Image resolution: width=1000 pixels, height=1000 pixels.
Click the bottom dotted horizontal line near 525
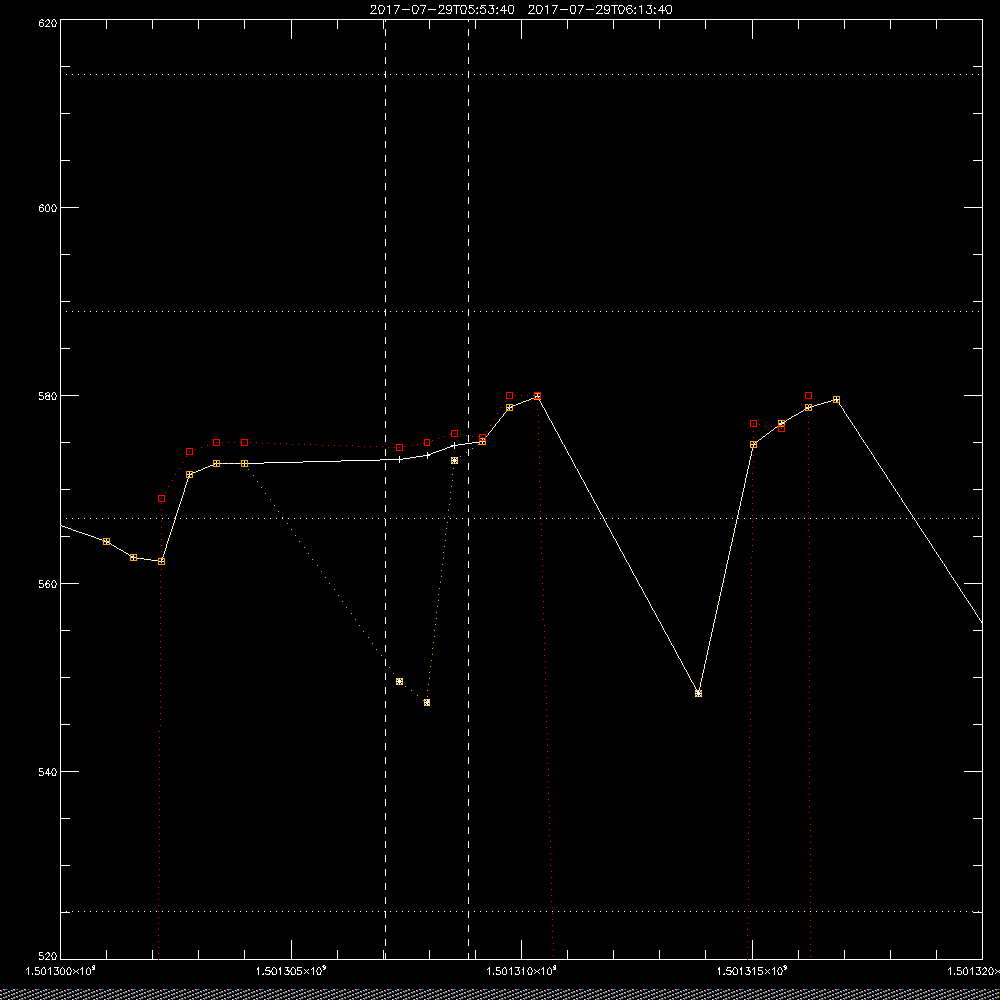521,911
